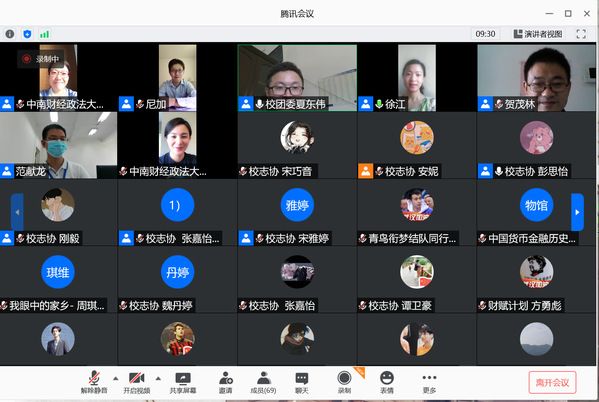Enter full screen mode icon
Viewport: 599px width, 402px height.
pos(581,34)
